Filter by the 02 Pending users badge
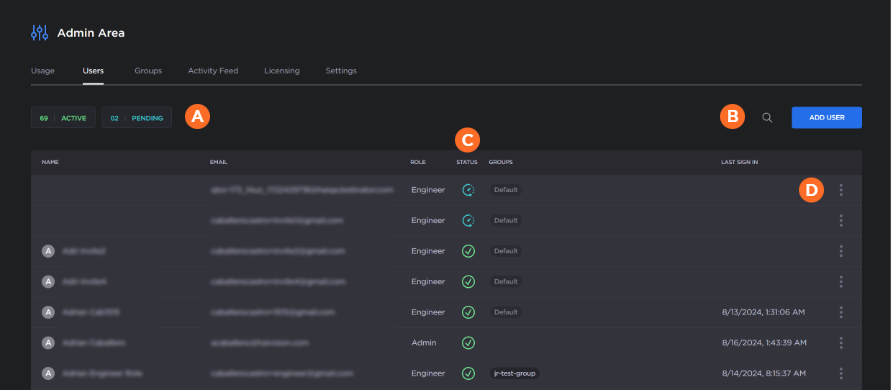This screenshot has height=390, width=891. pyautogui.click(x=136, y=118)
